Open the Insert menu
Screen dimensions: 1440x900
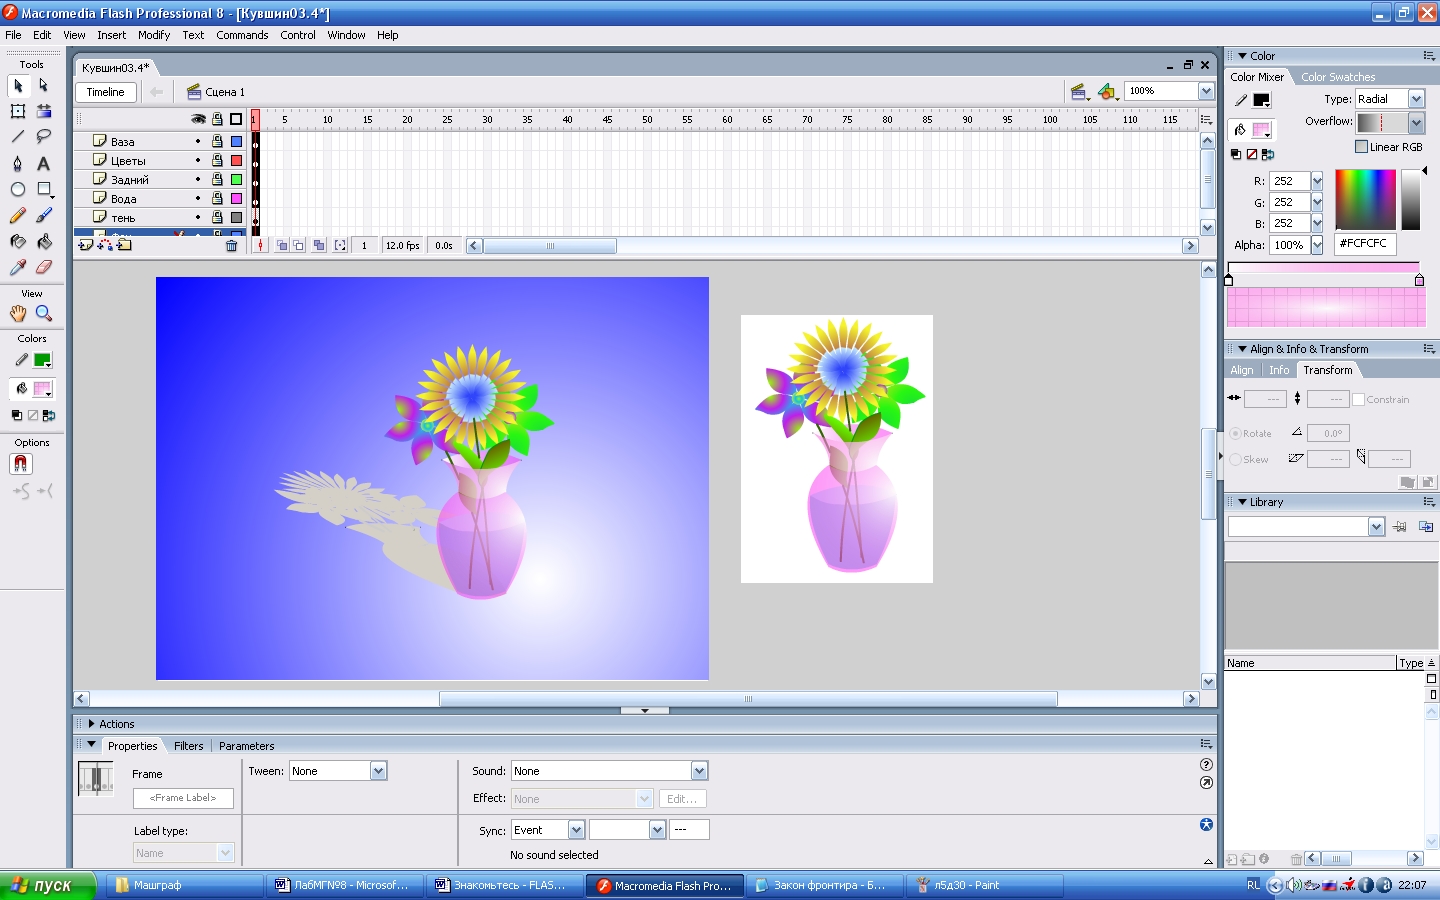111,35
